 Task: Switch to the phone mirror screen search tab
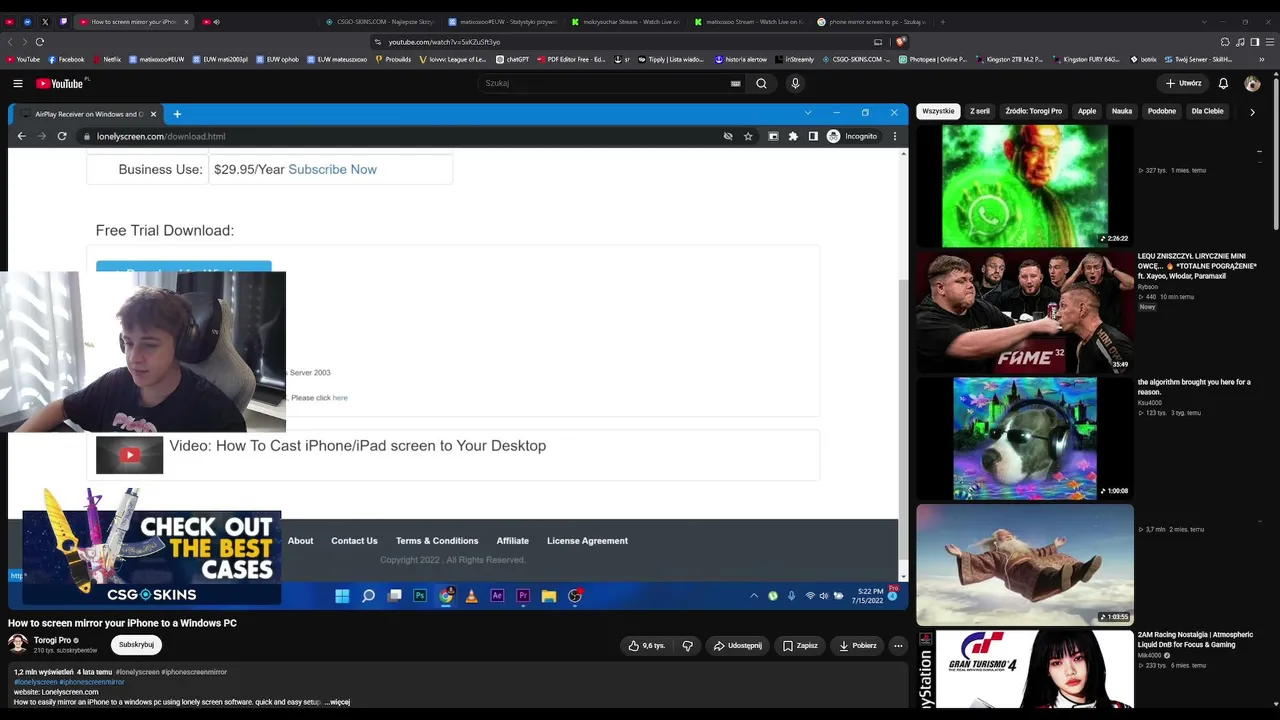873,22
